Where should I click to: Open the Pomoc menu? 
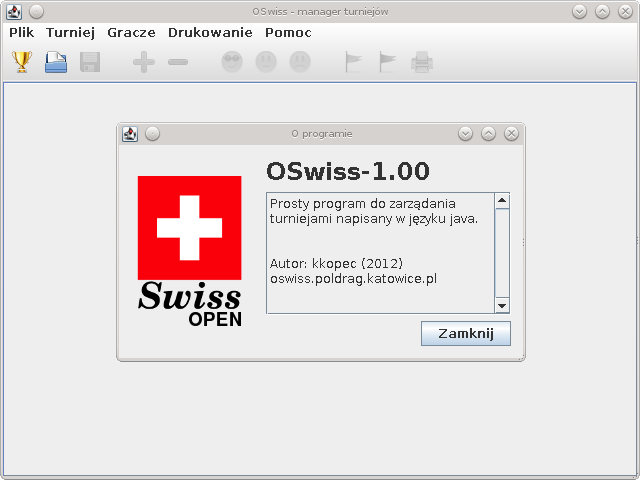(288, 33)
